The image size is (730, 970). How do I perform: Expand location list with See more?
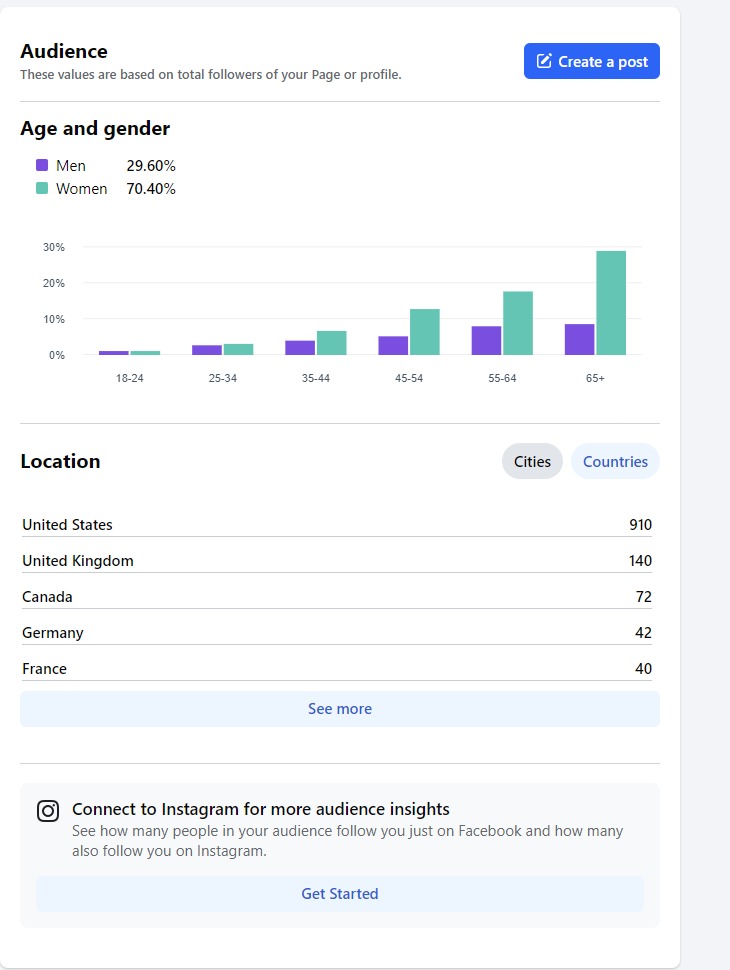click(x=340, y=709)
